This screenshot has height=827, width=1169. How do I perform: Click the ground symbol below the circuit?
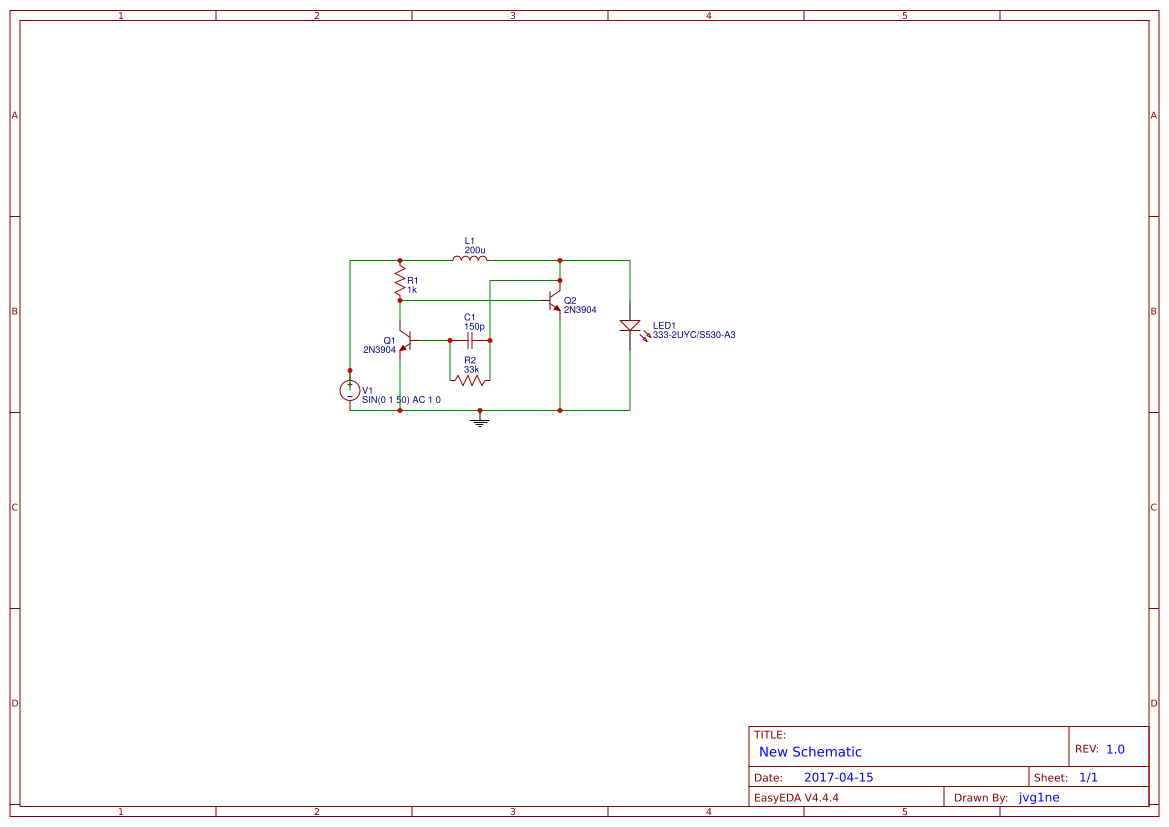(x=480, y=422)
